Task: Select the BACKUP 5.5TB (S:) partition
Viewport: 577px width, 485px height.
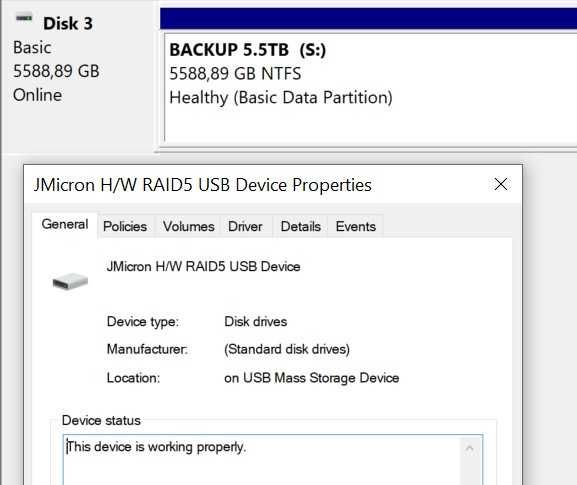Action: click(x=371, y=88)
